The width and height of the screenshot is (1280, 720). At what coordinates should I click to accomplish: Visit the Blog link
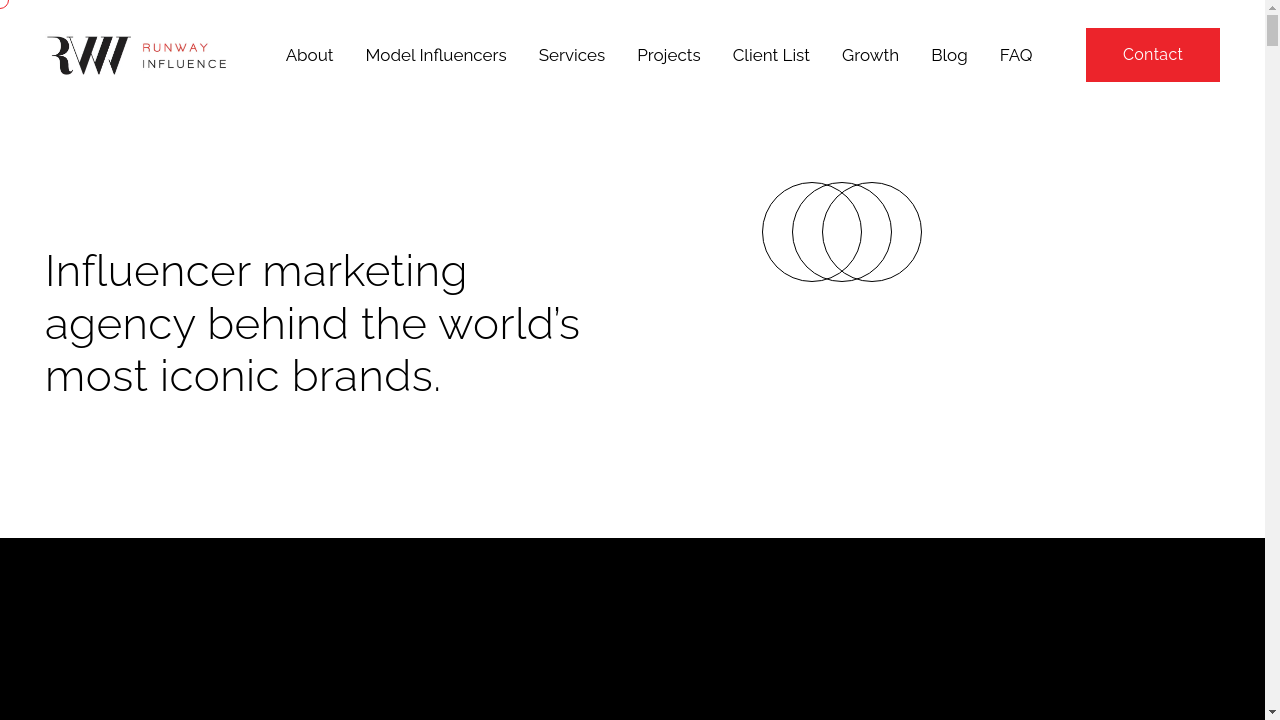tap(949, 55)
